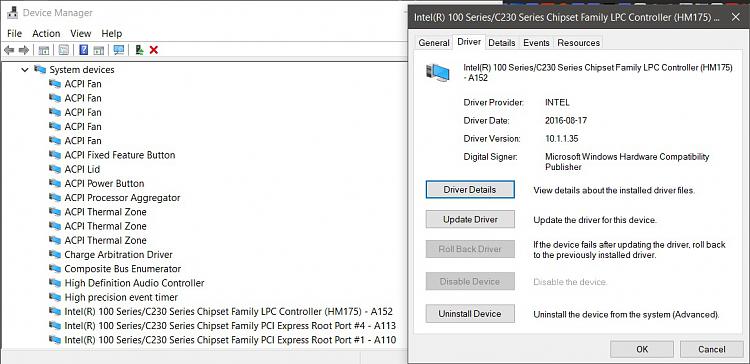Click the System devices category icon
The height and width of the screenshot is (364, 750).
(x=40, y=70)
